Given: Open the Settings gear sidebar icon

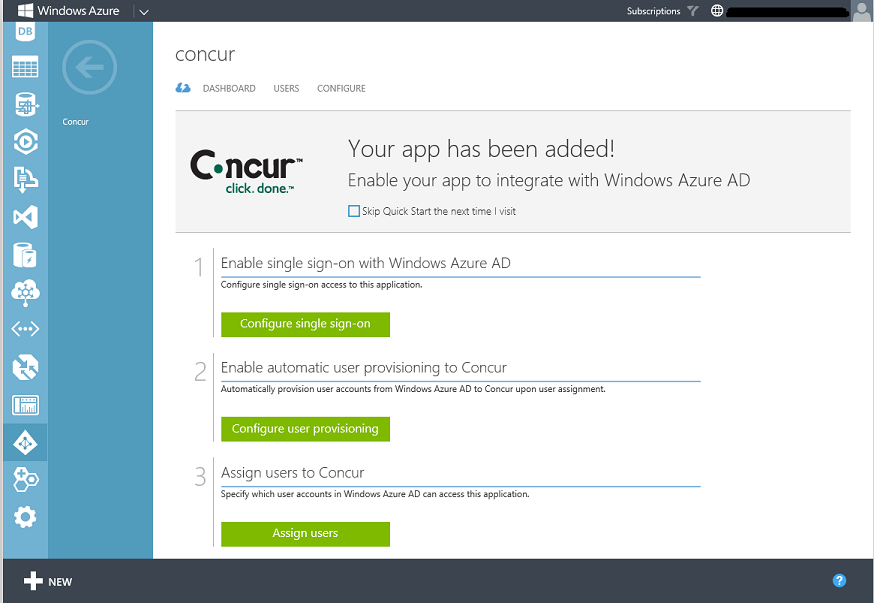Looking at the screenshot, I should point(25,517).
